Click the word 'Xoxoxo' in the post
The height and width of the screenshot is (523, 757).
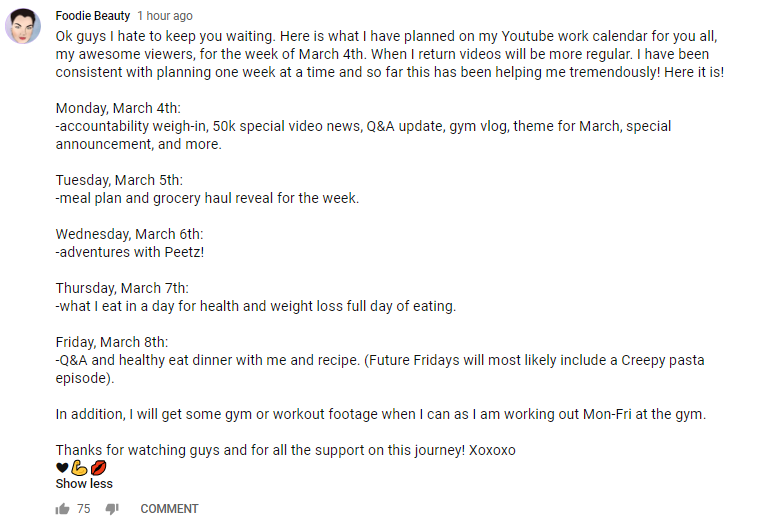point(492,450)
